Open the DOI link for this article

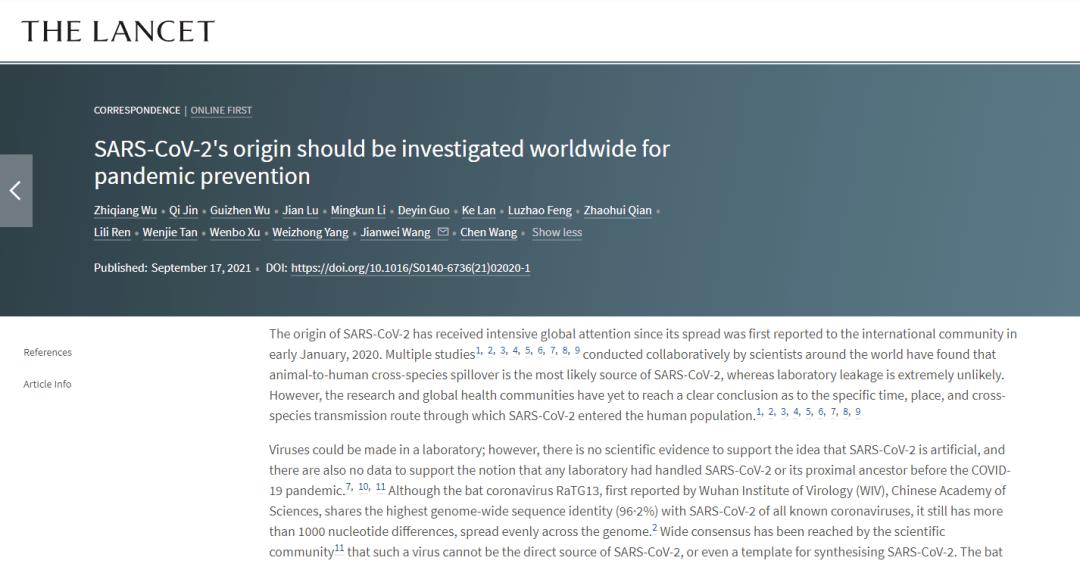coord(410,268)
